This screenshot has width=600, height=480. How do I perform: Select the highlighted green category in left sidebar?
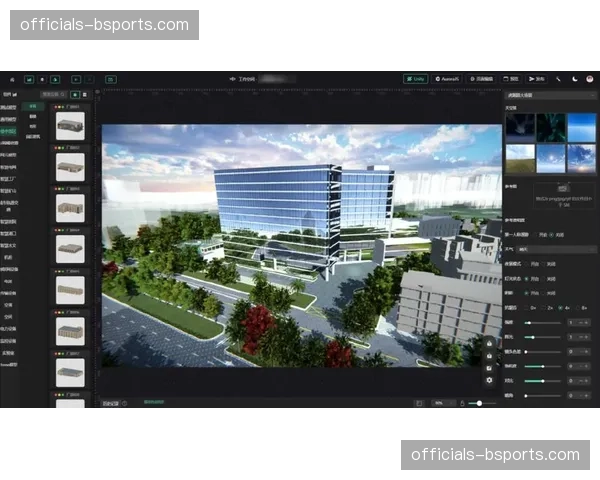pos(9,131)
